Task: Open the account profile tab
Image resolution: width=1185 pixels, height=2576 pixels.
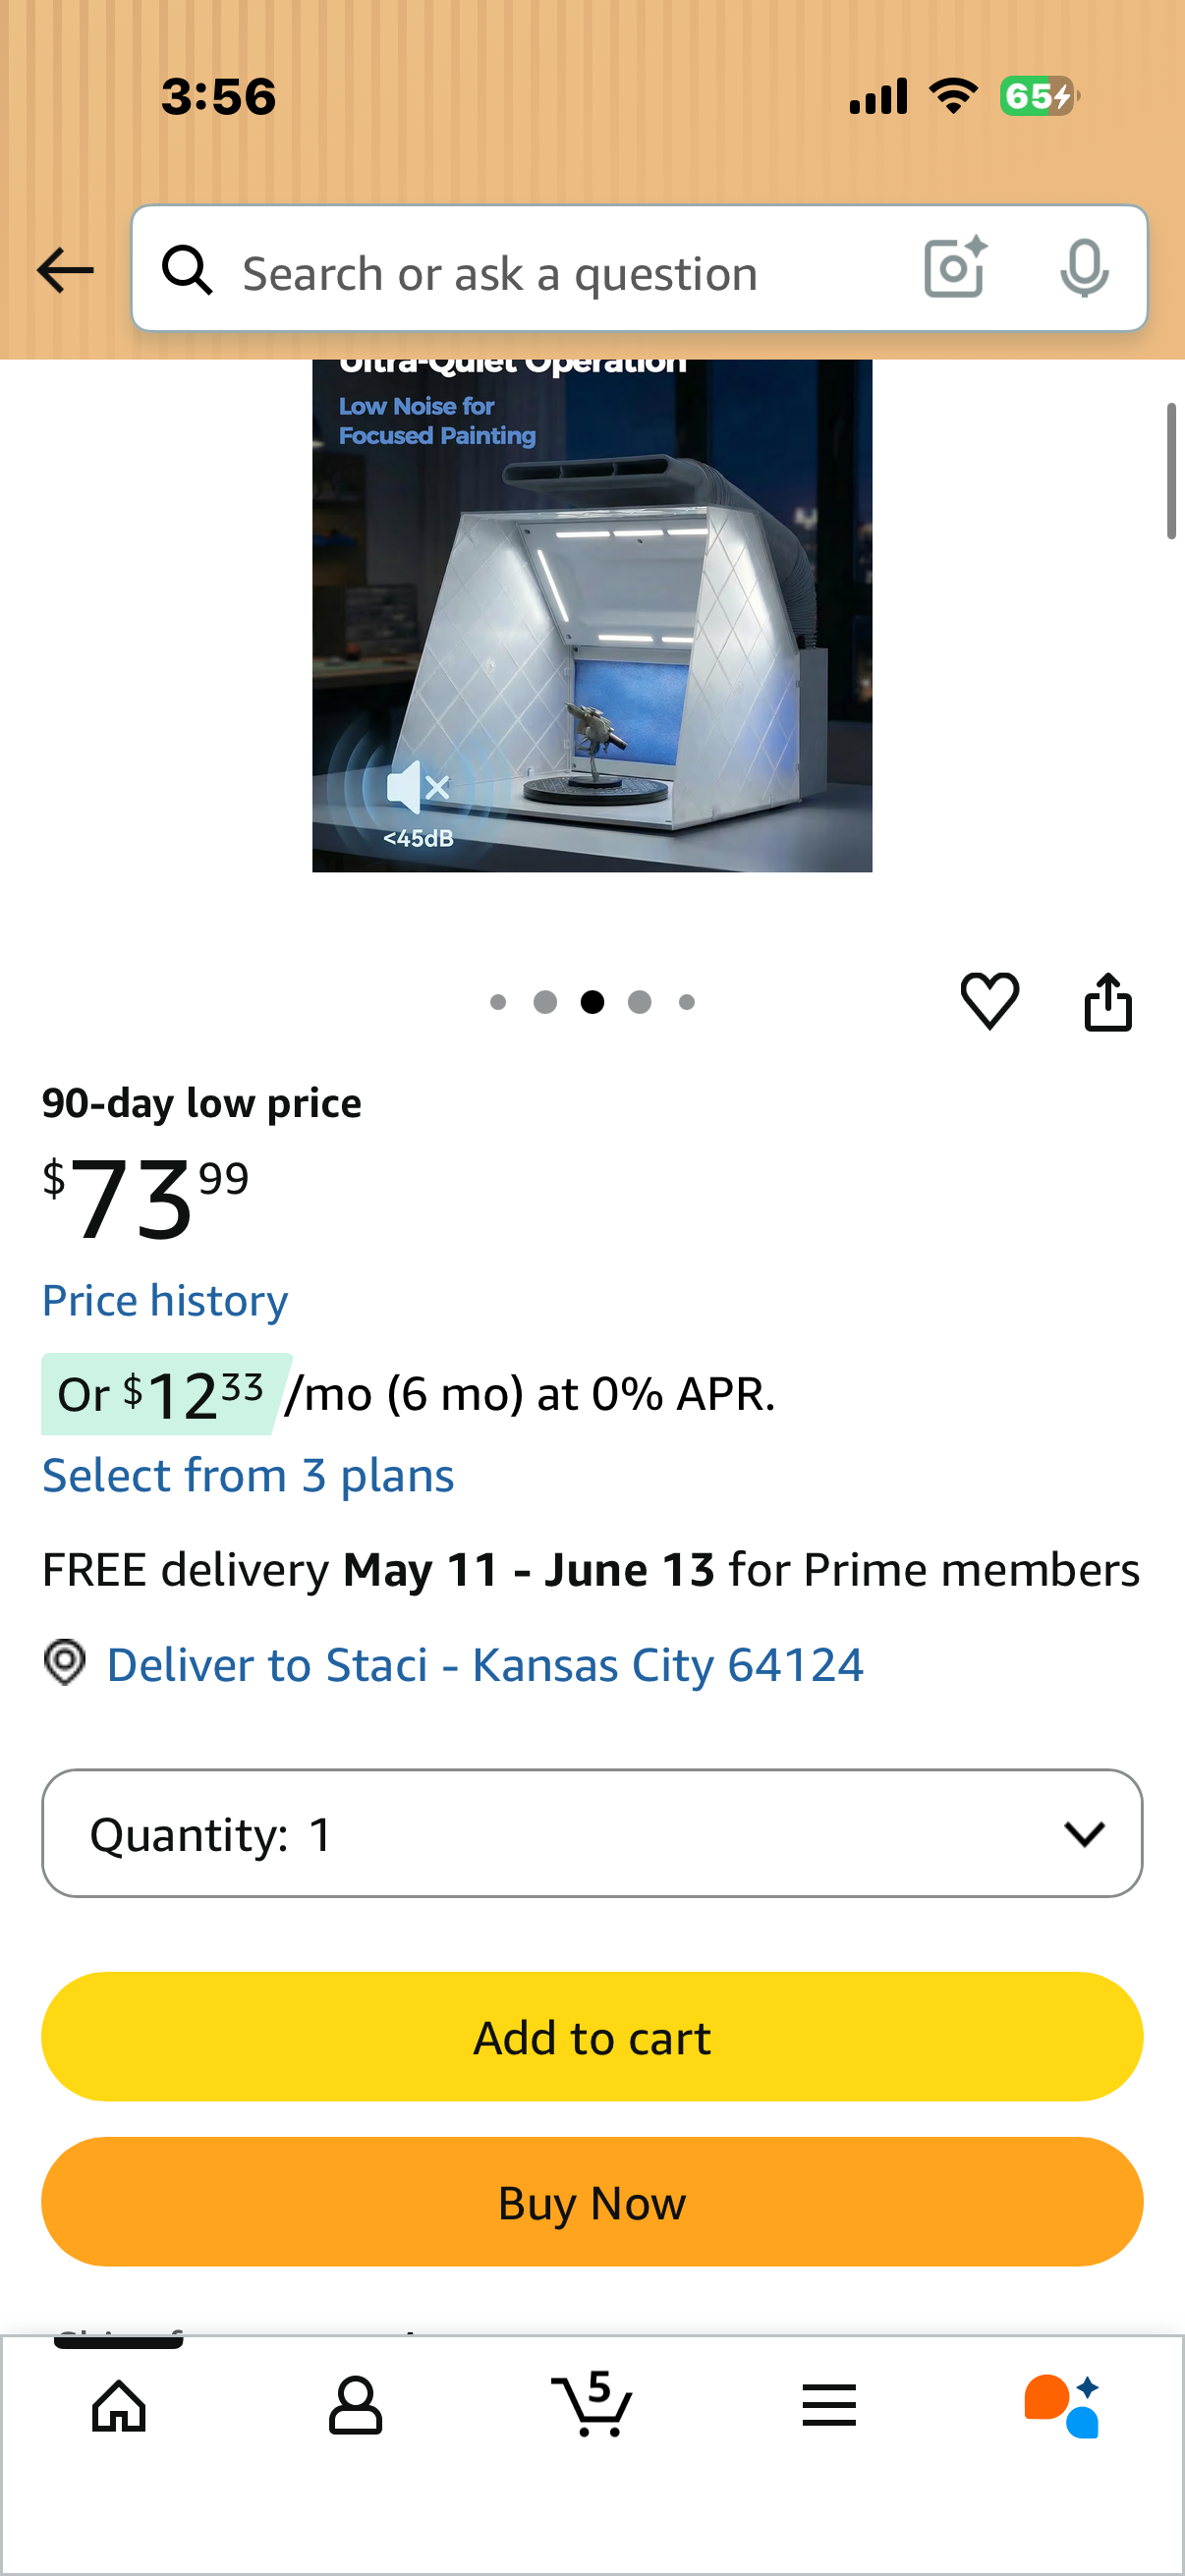Action: (355, 2406)
